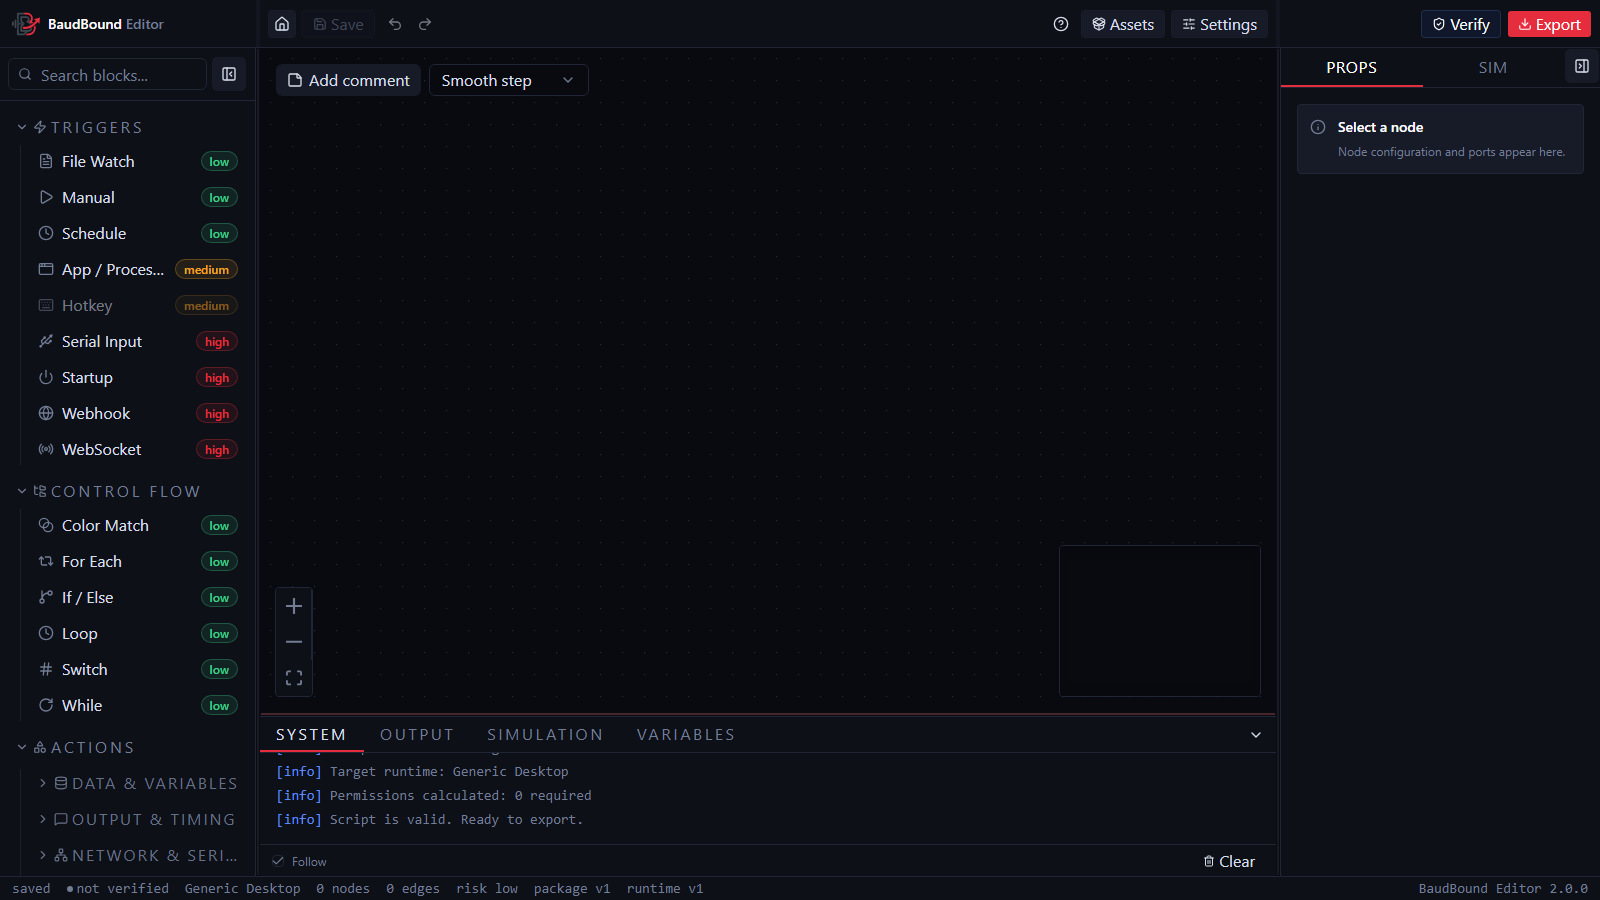Select the For Each block
The height and width of the screenshot is (900, 1600).
pos(138,561)
